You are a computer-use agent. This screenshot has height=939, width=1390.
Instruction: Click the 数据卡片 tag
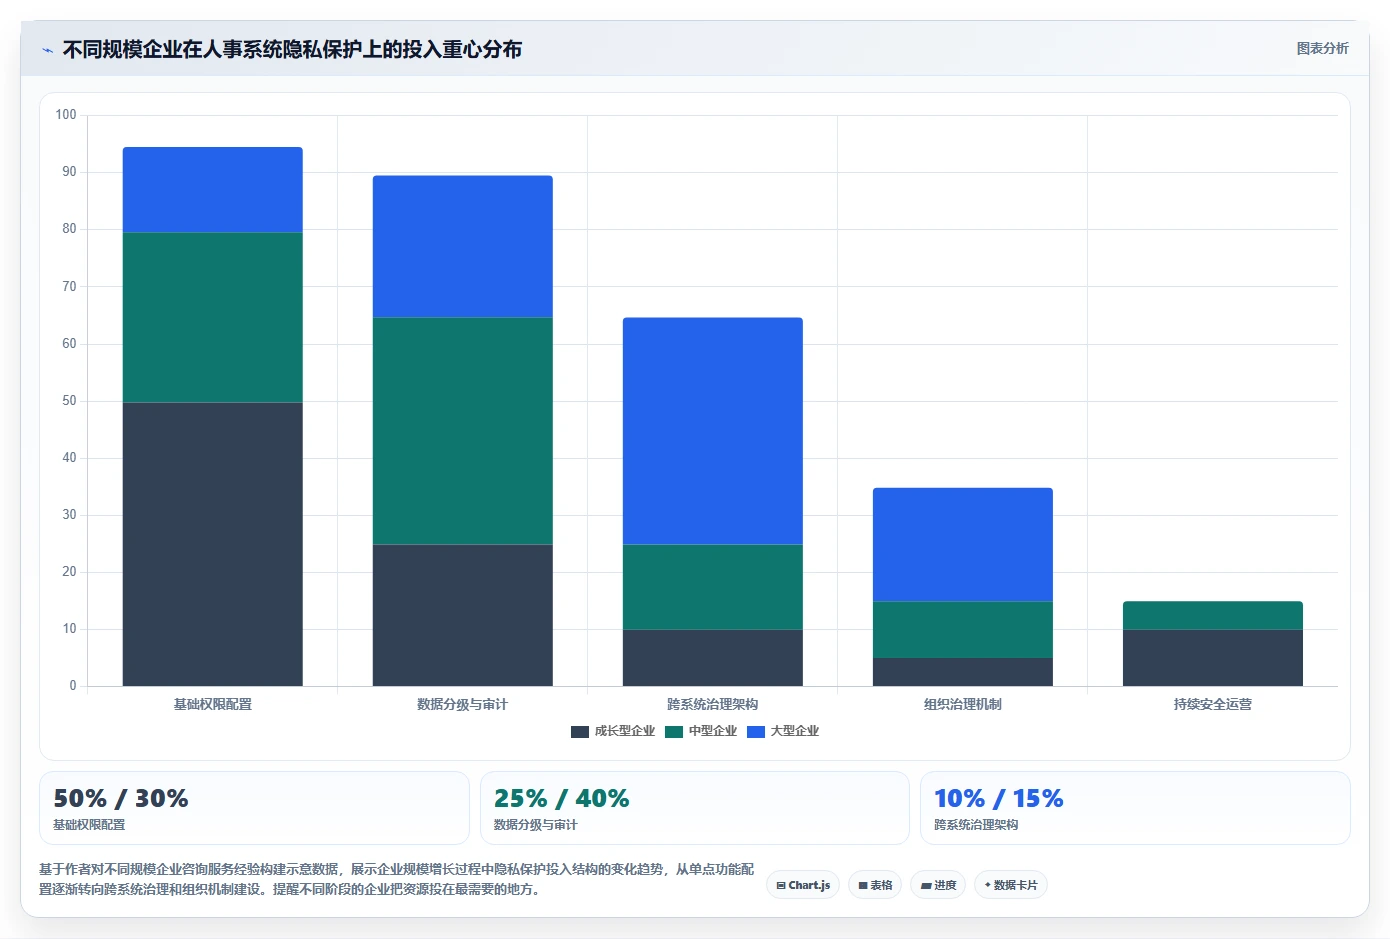click(x=1011, y=885)
